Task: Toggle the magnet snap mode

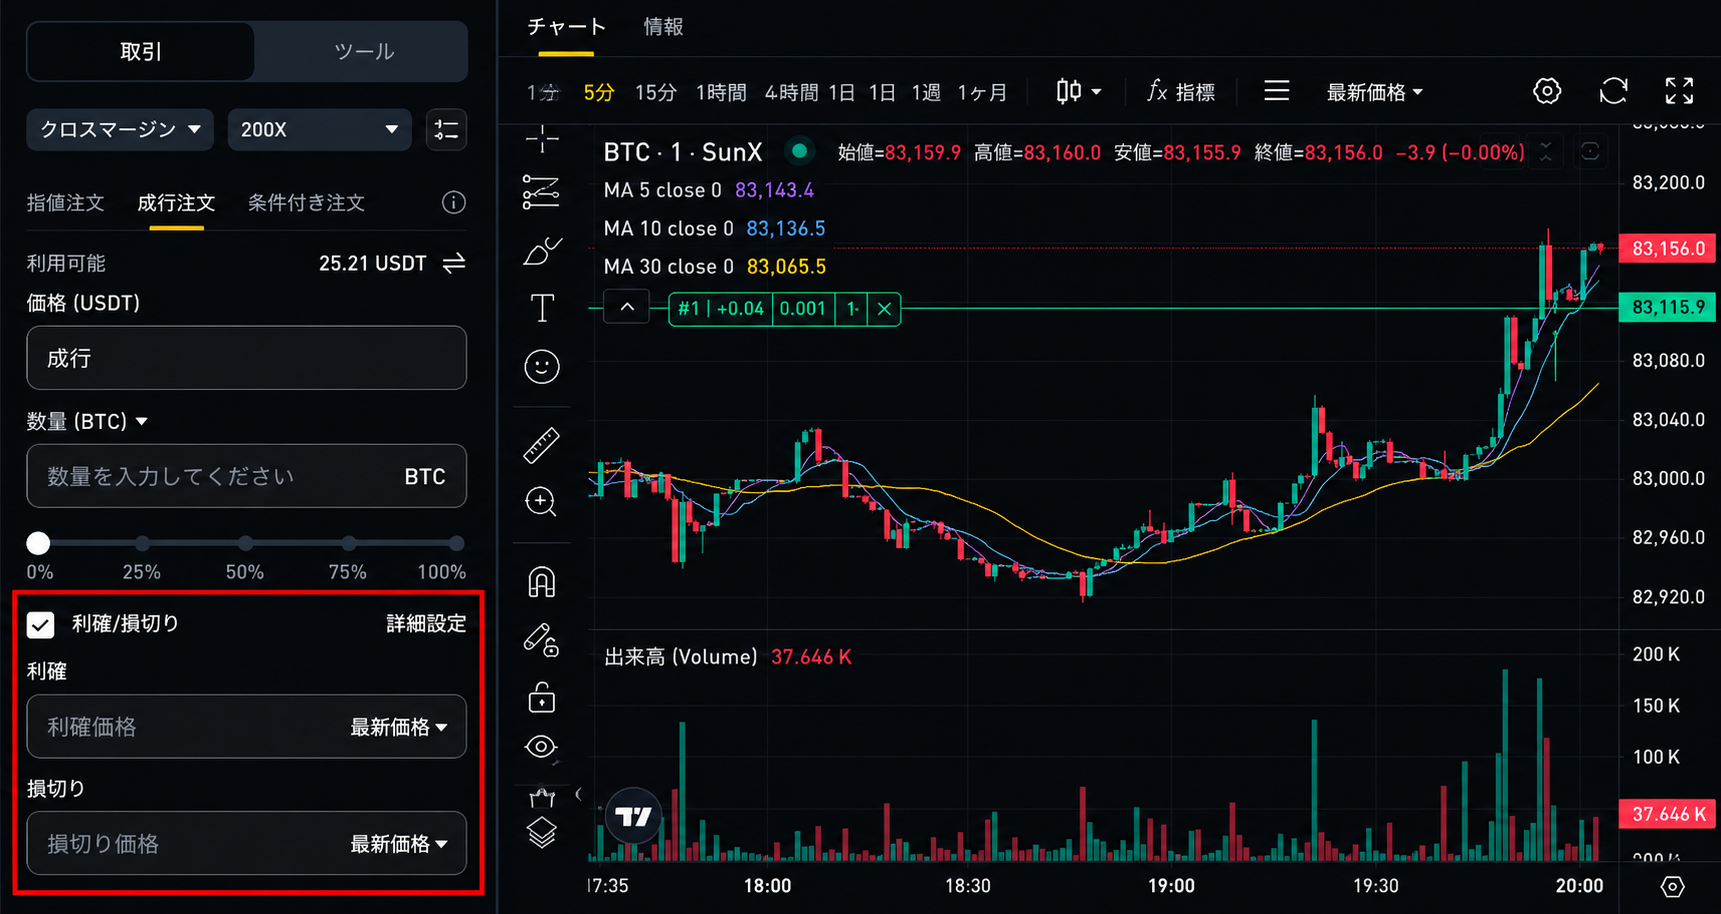Action: point(542,582)
